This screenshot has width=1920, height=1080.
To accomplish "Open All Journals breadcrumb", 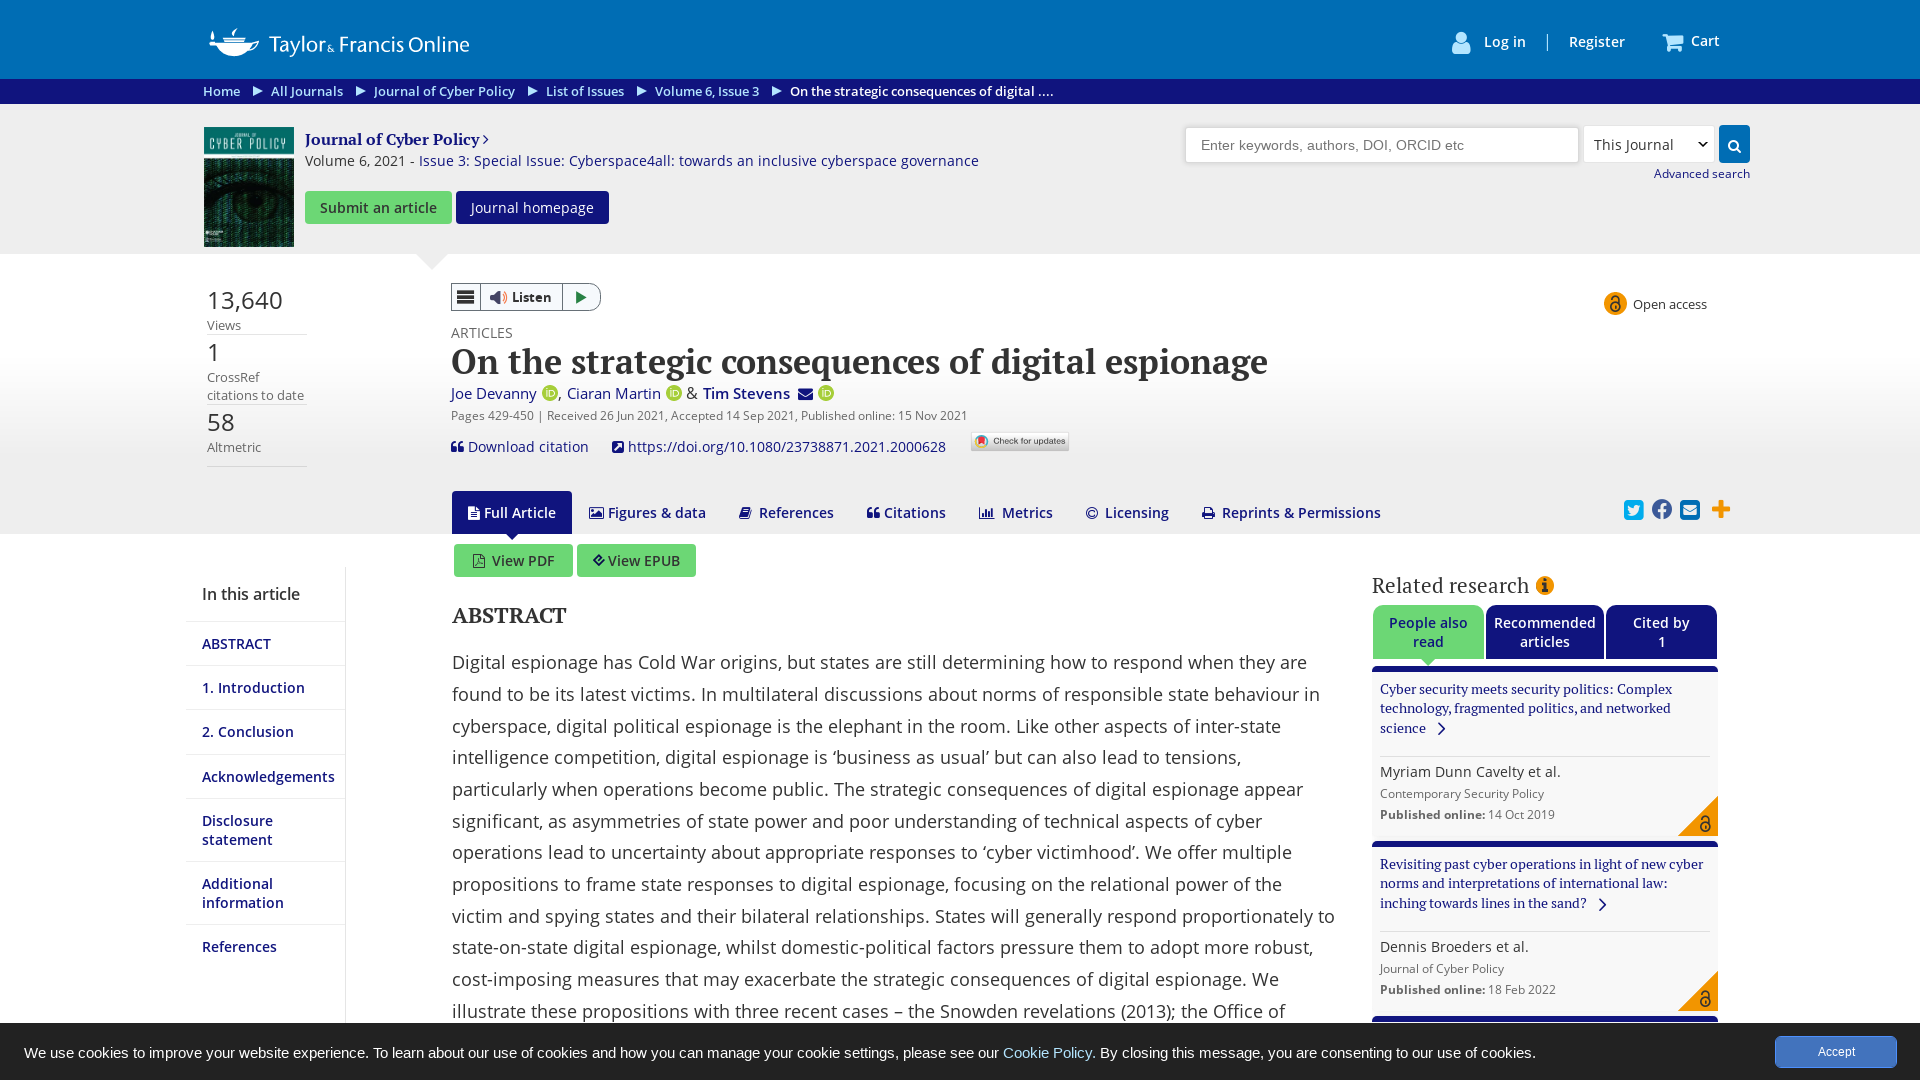I will pyautogui.click(x=307, y=91).
